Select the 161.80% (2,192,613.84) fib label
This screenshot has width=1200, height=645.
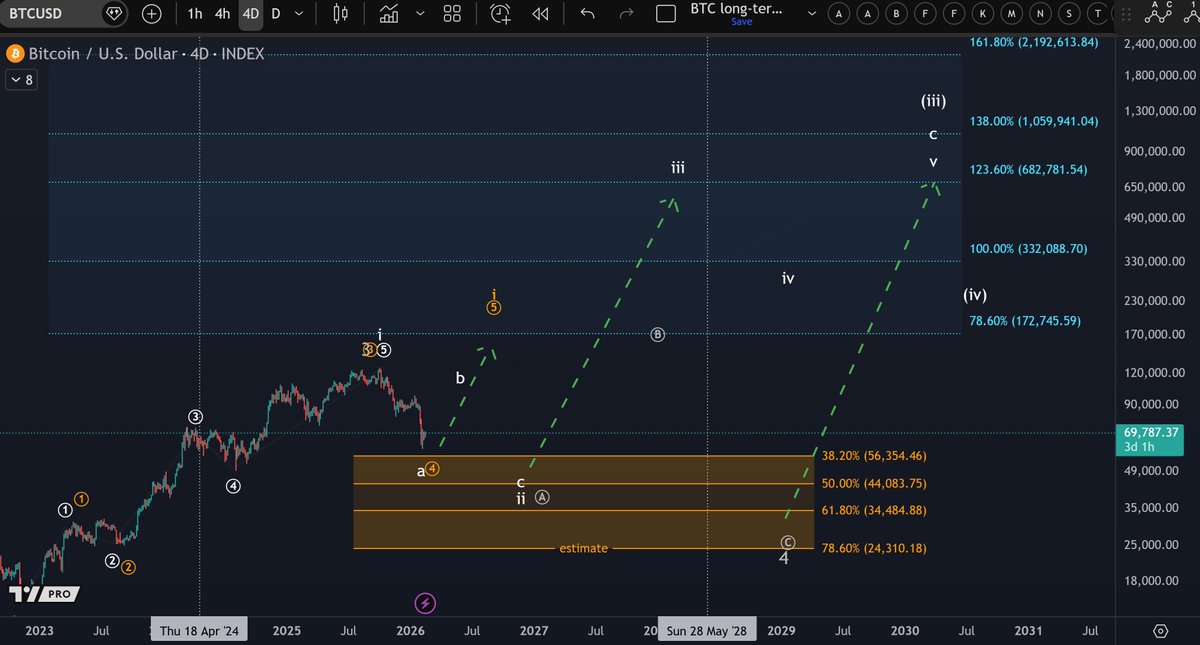tap(1034, 43)
